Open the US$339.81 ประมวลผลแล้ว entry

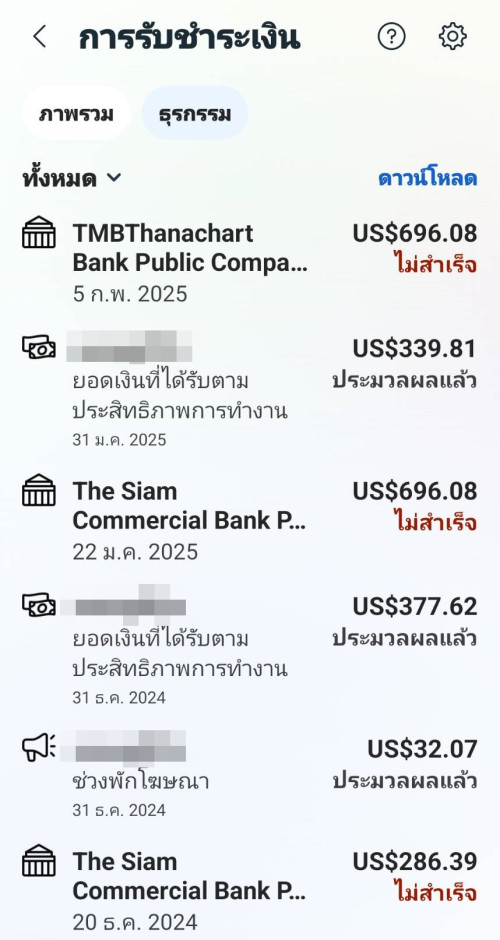pos(250,388)
